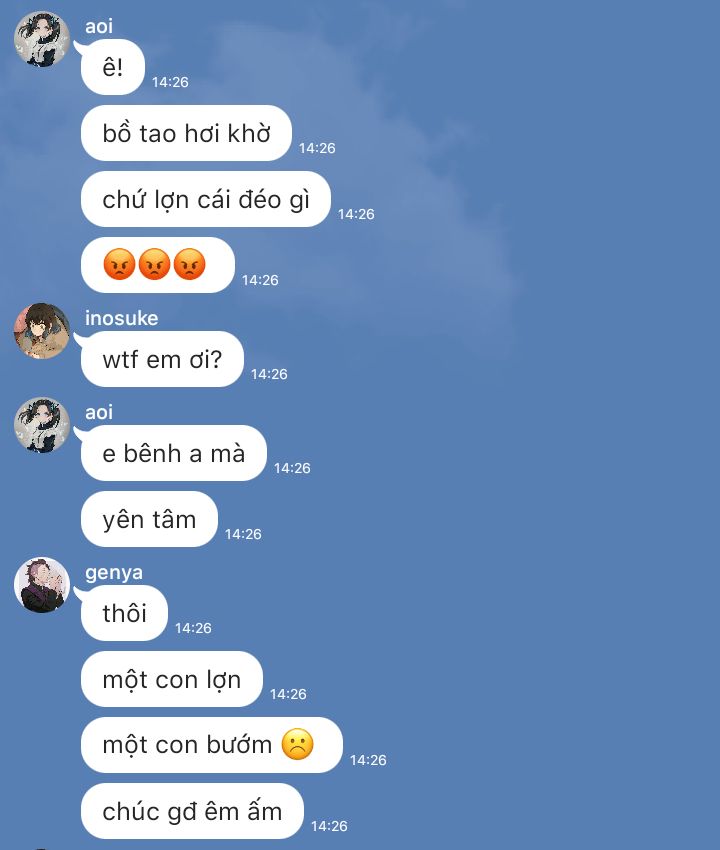Tap the 'chứ lợn cái đéo gì' message
Viewport: 720px width, 850px height.
206,199
